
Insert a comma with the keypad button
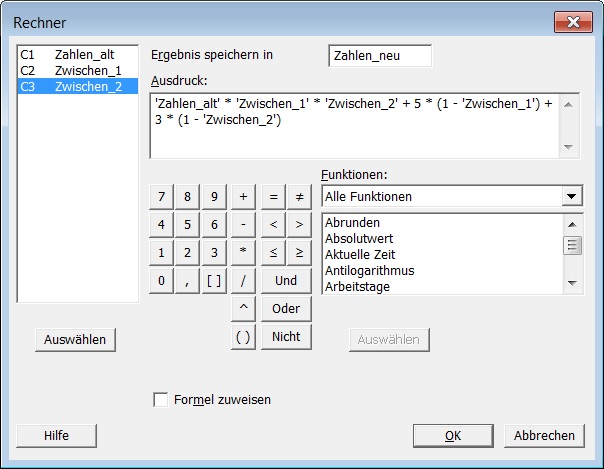point(187,281)
